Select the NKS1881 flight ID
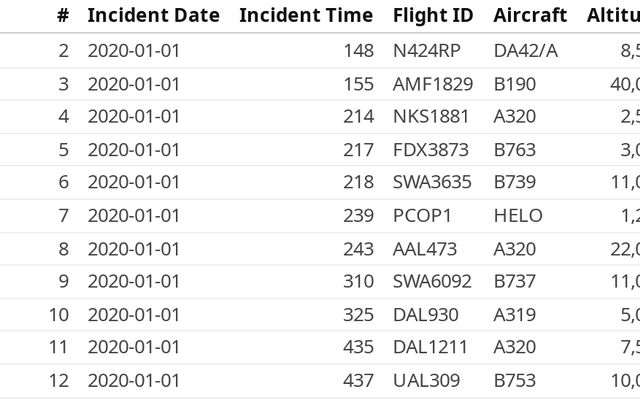 tap(431, 116)
